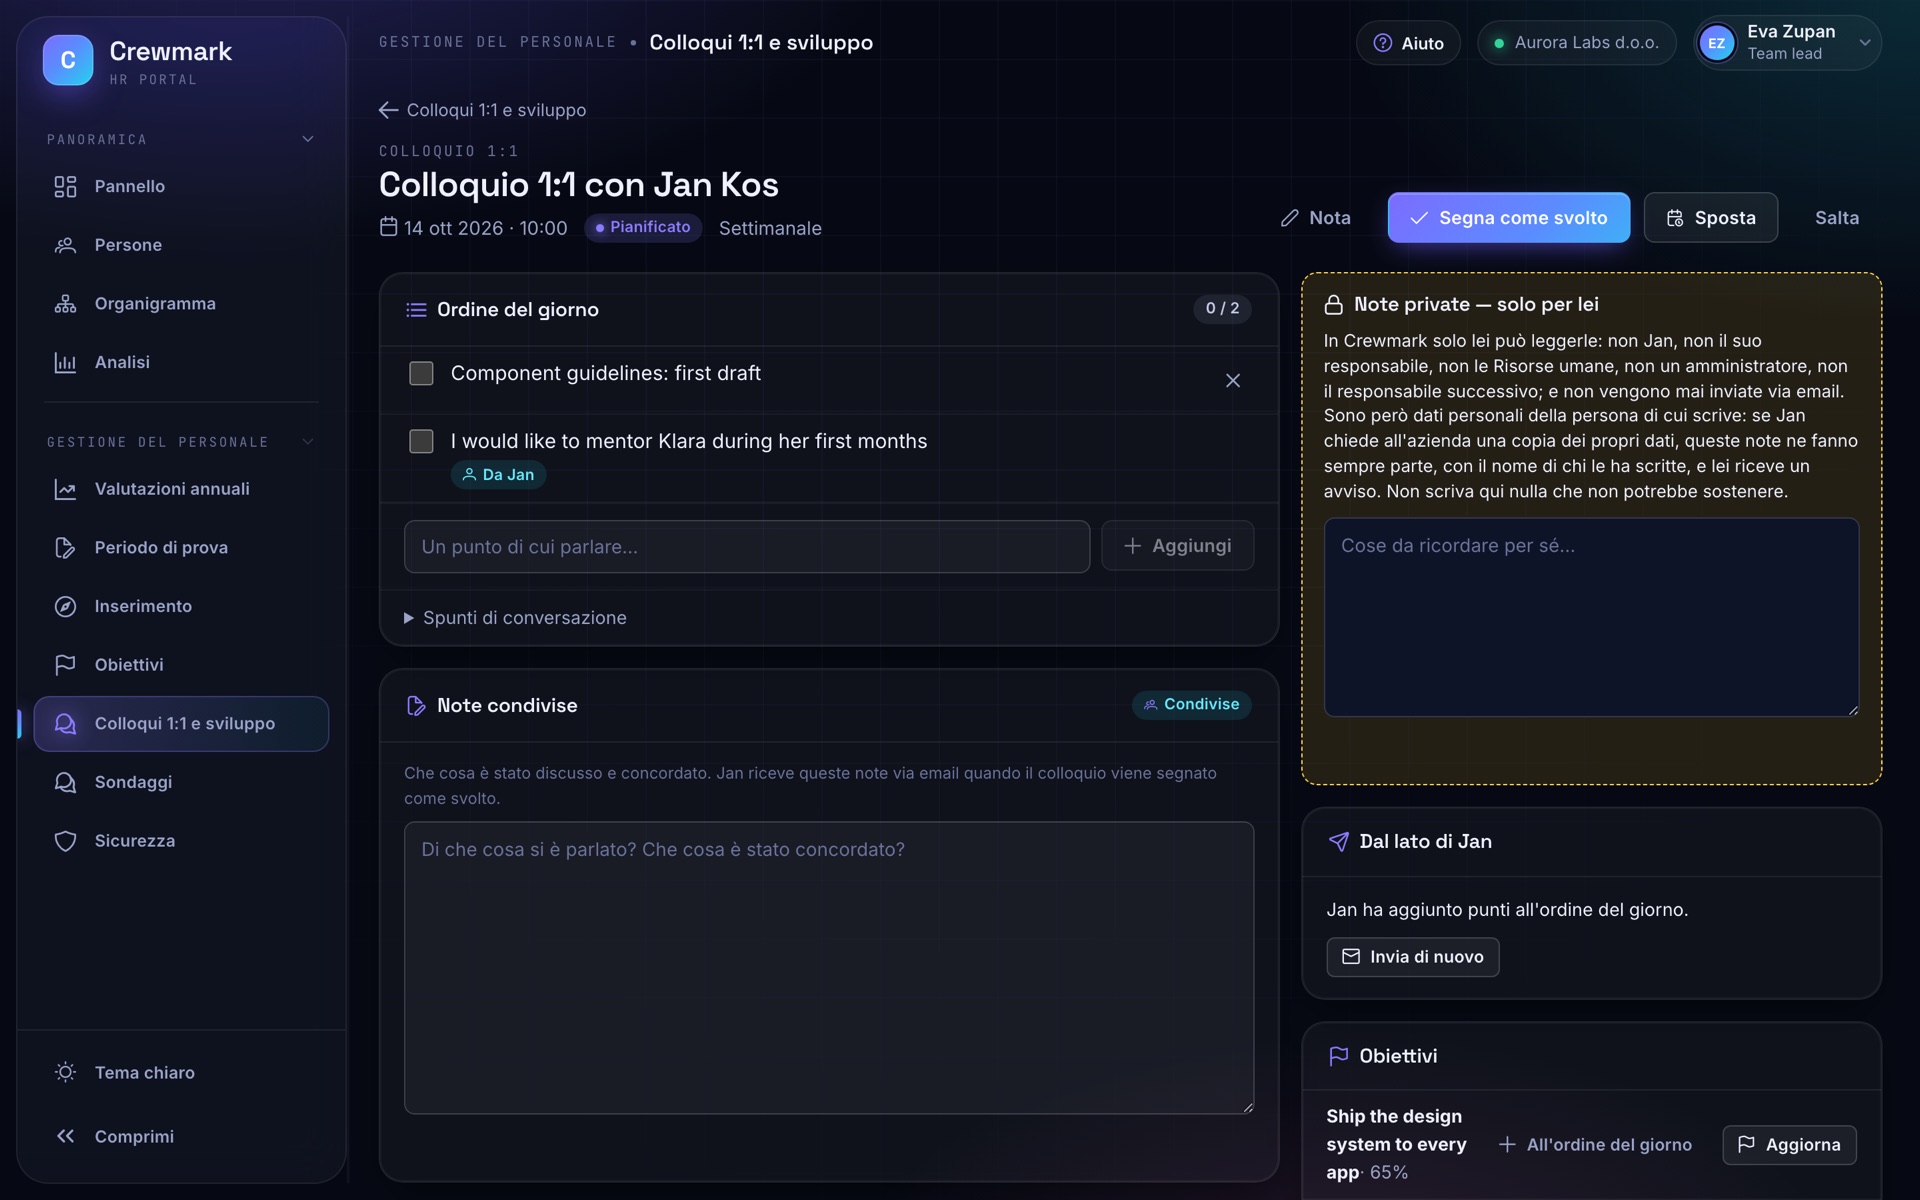Check the mentor Klara agenda item
The height and width of the screenshot is (1200, 1920).
[421, 442]
